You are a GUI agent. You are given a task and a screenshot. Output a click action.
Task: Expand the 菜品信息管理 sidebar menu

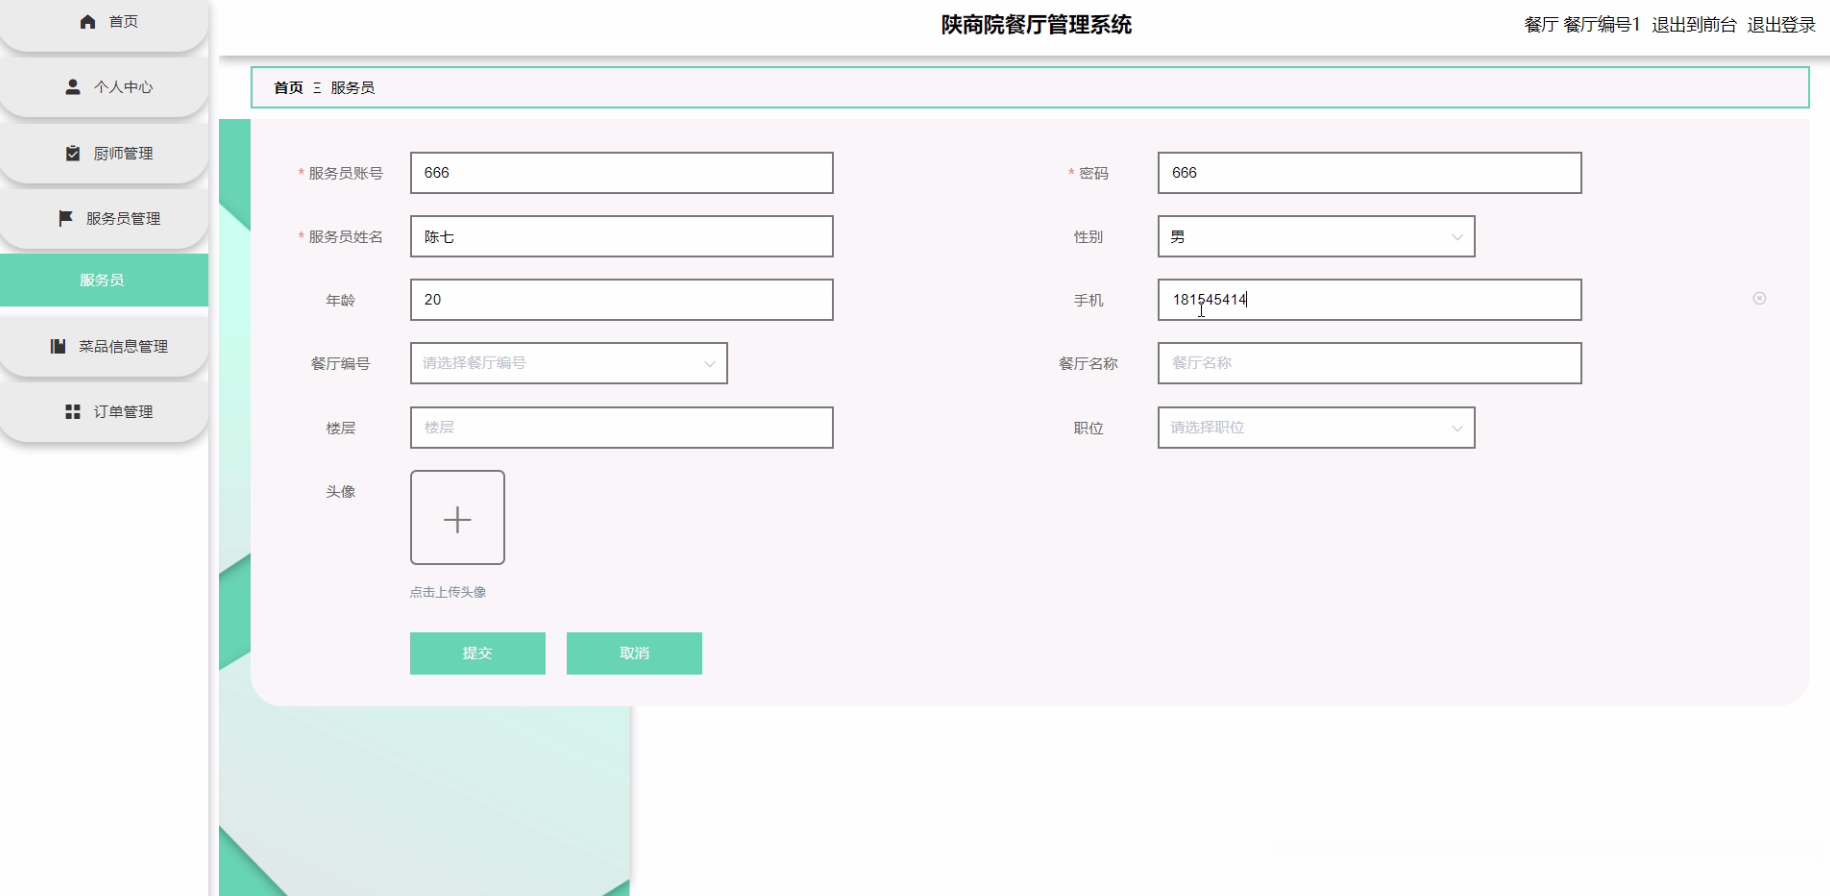pyautogui.click(x=104, y=346)
